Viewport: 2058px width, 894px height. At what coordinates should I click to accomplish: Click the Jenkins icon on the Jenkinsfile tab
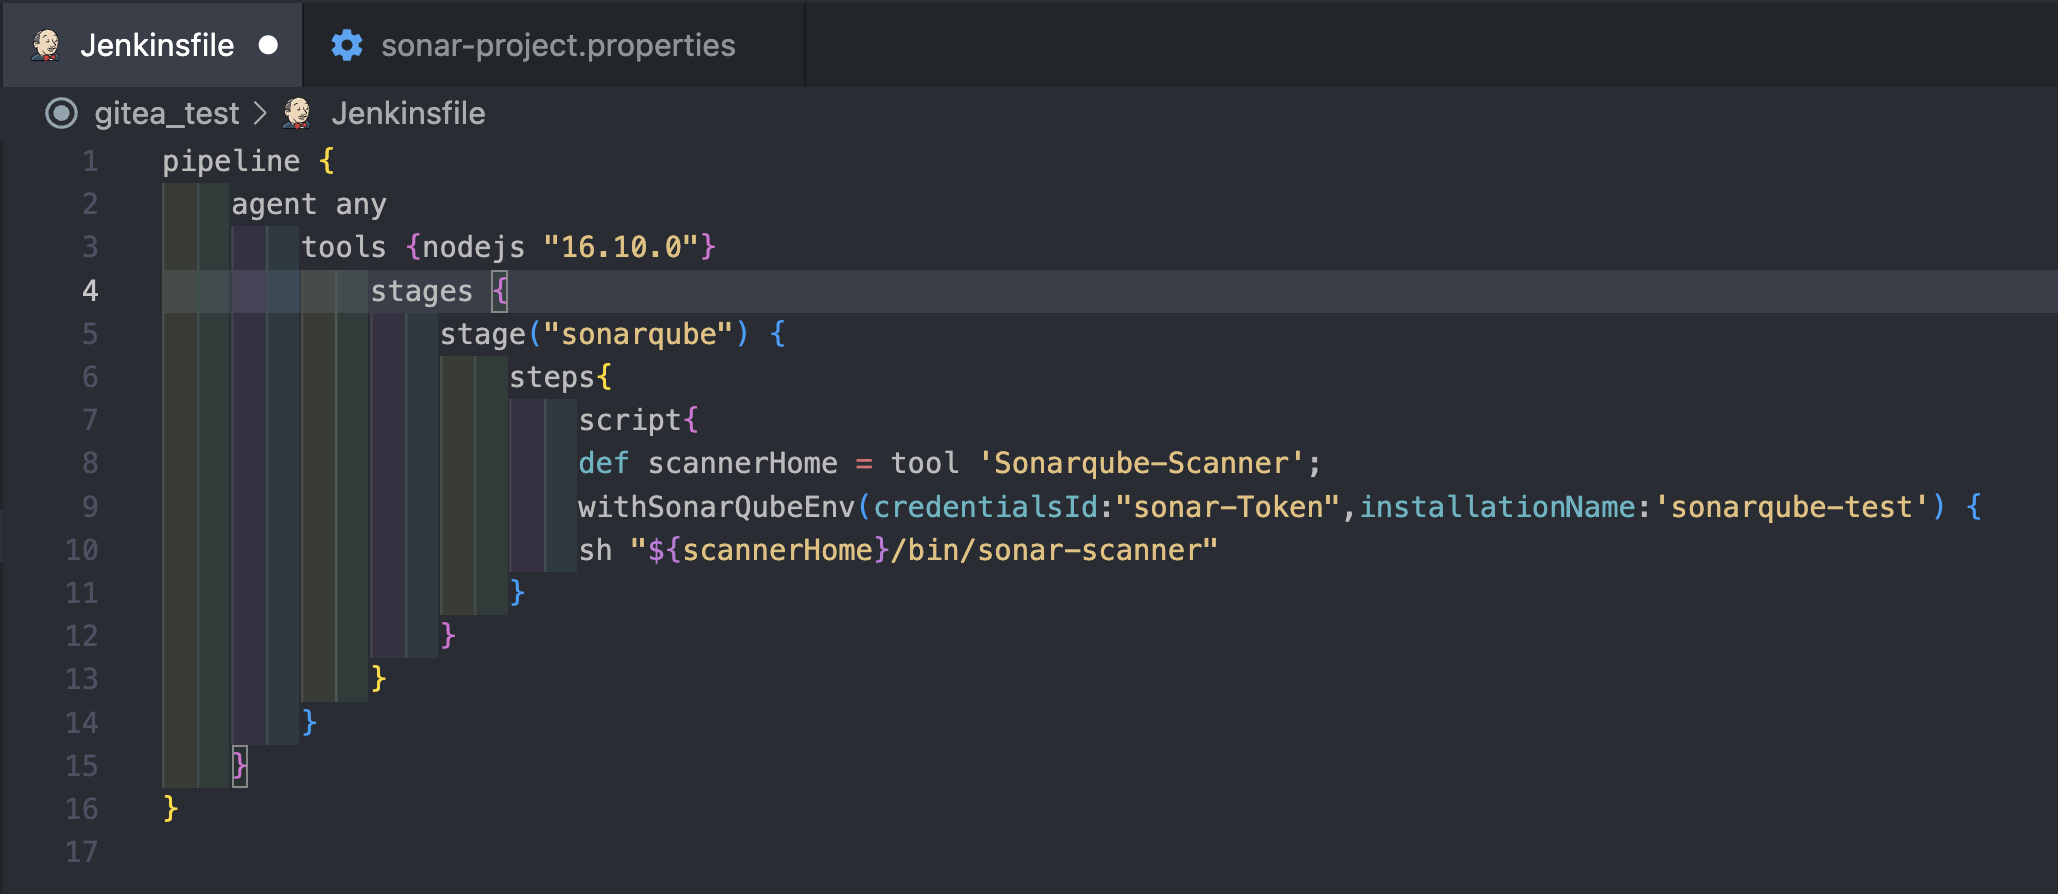46,45
